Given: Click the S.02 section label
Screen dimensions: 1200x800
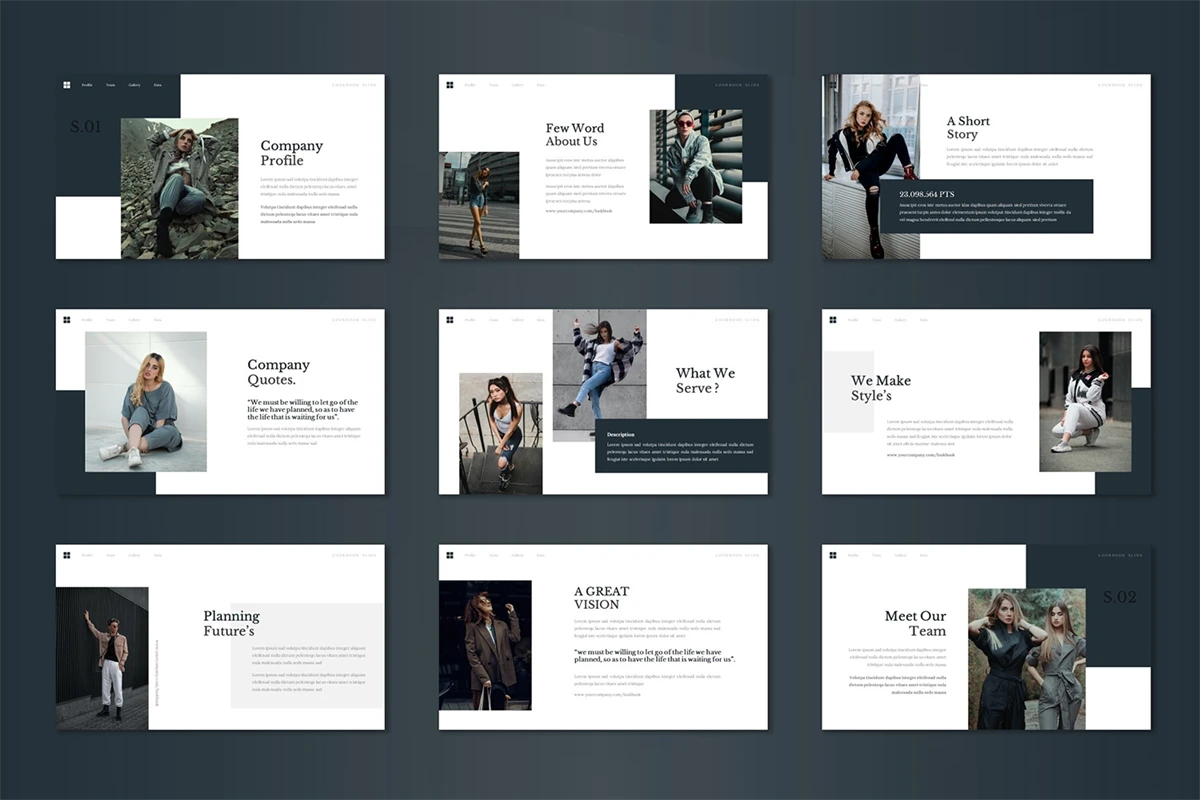Looking at the screenshot, I should [x=1120, y=597].
